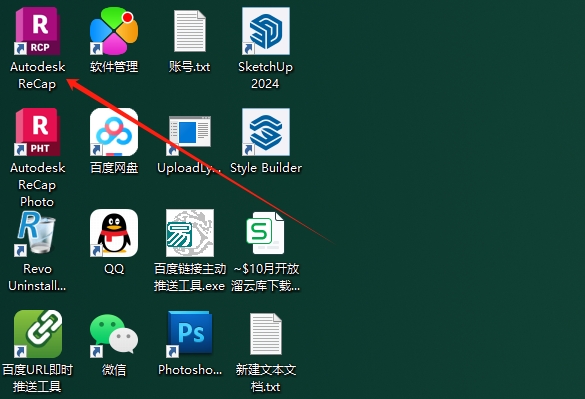
Task: Select the 百度链接主动推送工具.exe icon
Action: 190,233
